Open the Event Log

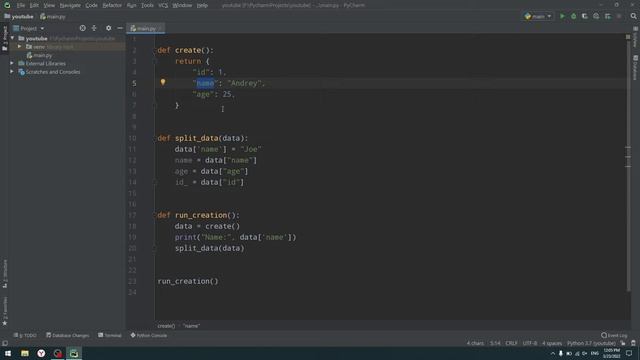coord(614,336)
